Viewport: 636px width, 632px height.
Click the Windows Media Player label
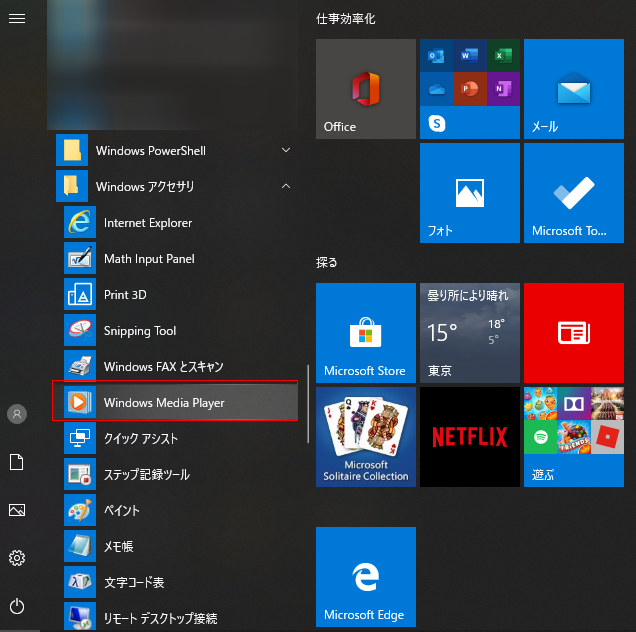(x=164, y=403)
